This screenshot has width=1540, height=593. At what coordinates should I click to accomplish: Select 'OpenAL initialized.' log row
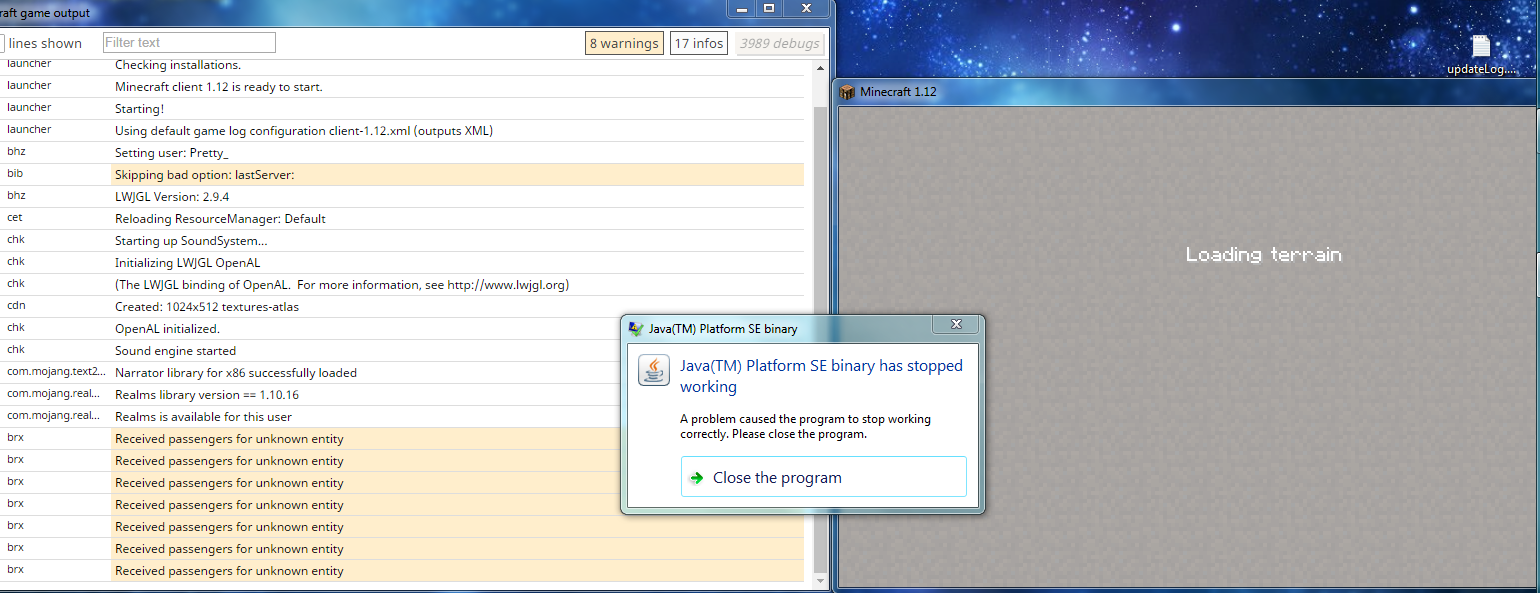402,329
